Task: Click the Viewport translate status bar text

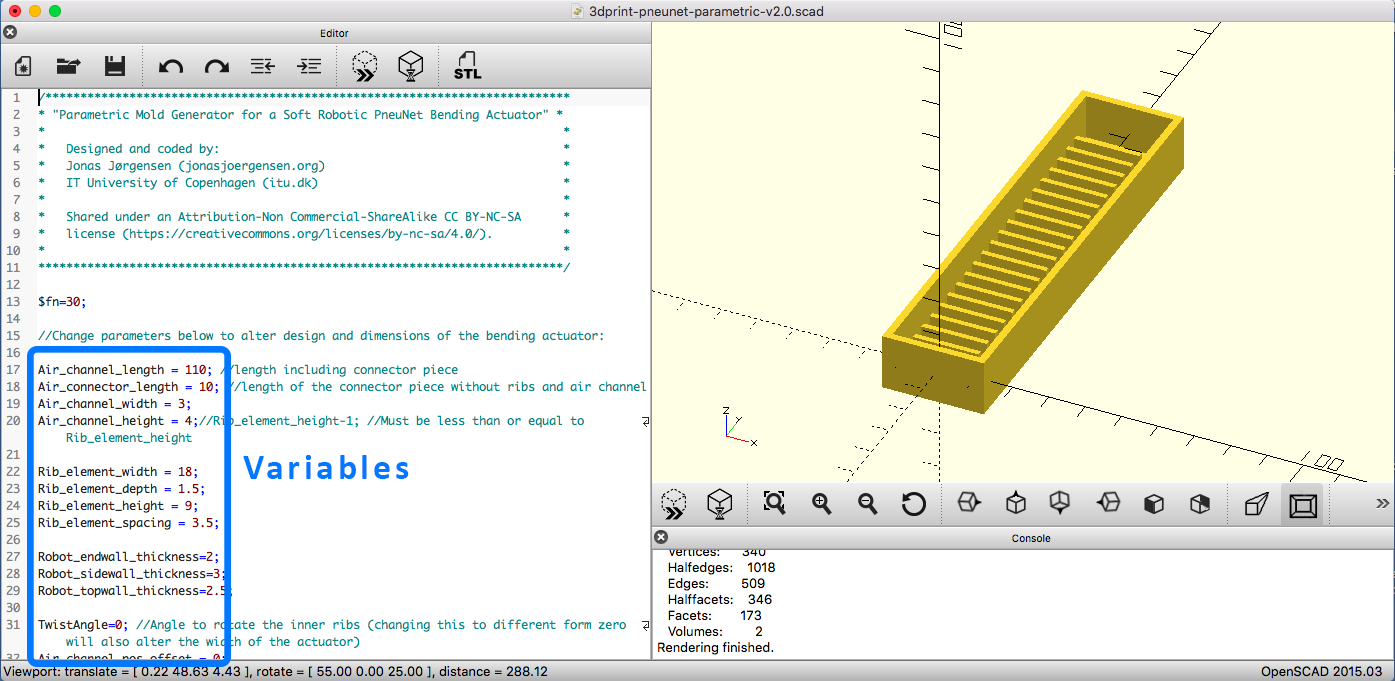Action: pos(276,671)
